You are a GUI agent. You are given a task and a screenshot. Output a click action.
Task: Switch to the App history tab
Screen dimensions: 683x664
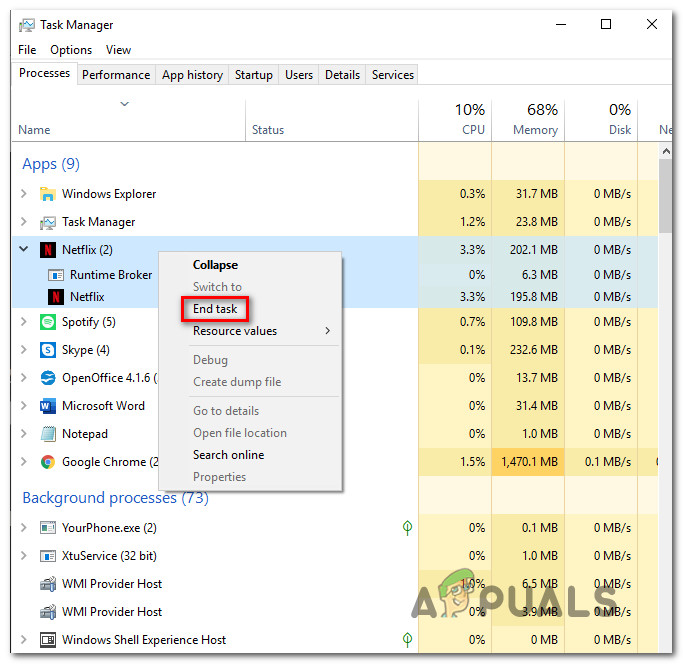coord(193,75)
